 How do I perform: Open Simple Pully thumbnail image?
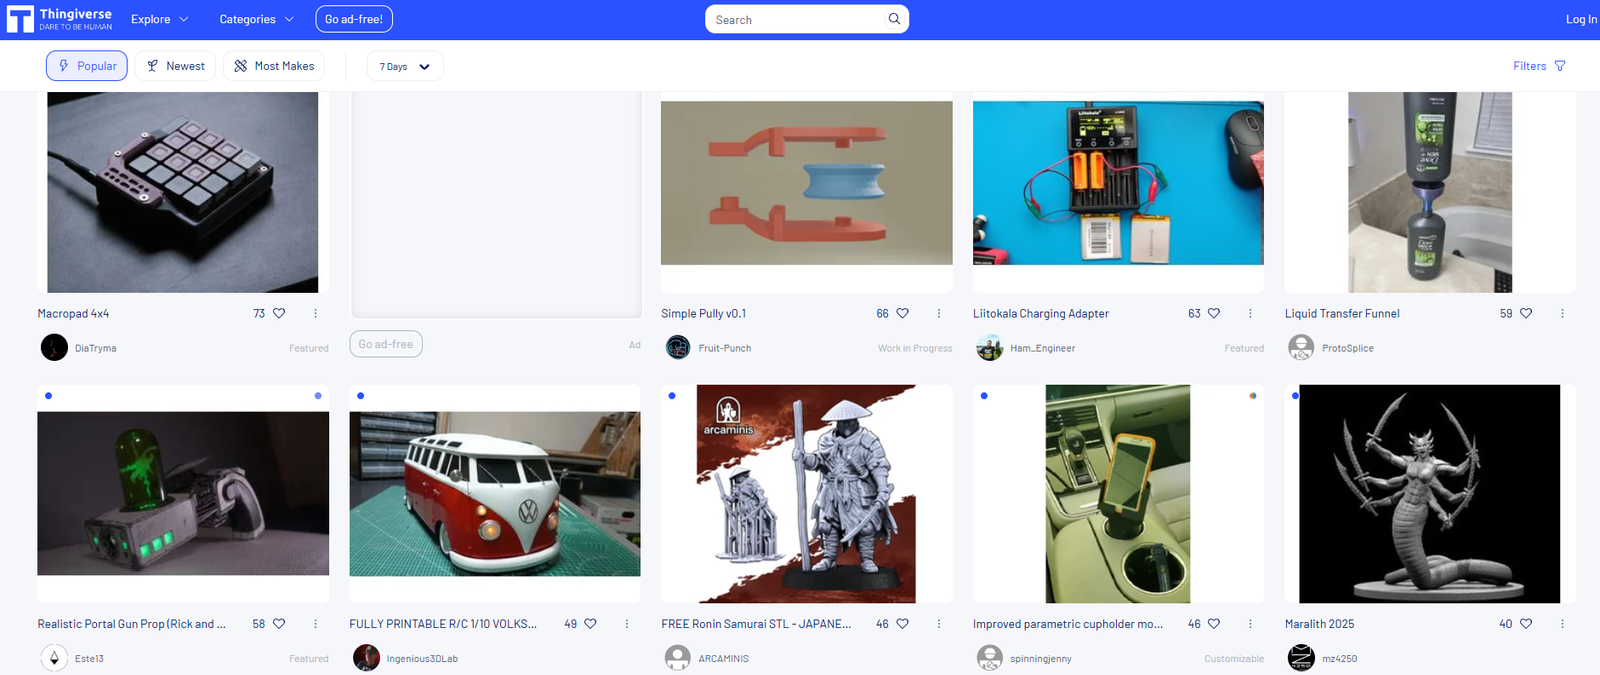(x=807, y=183)
